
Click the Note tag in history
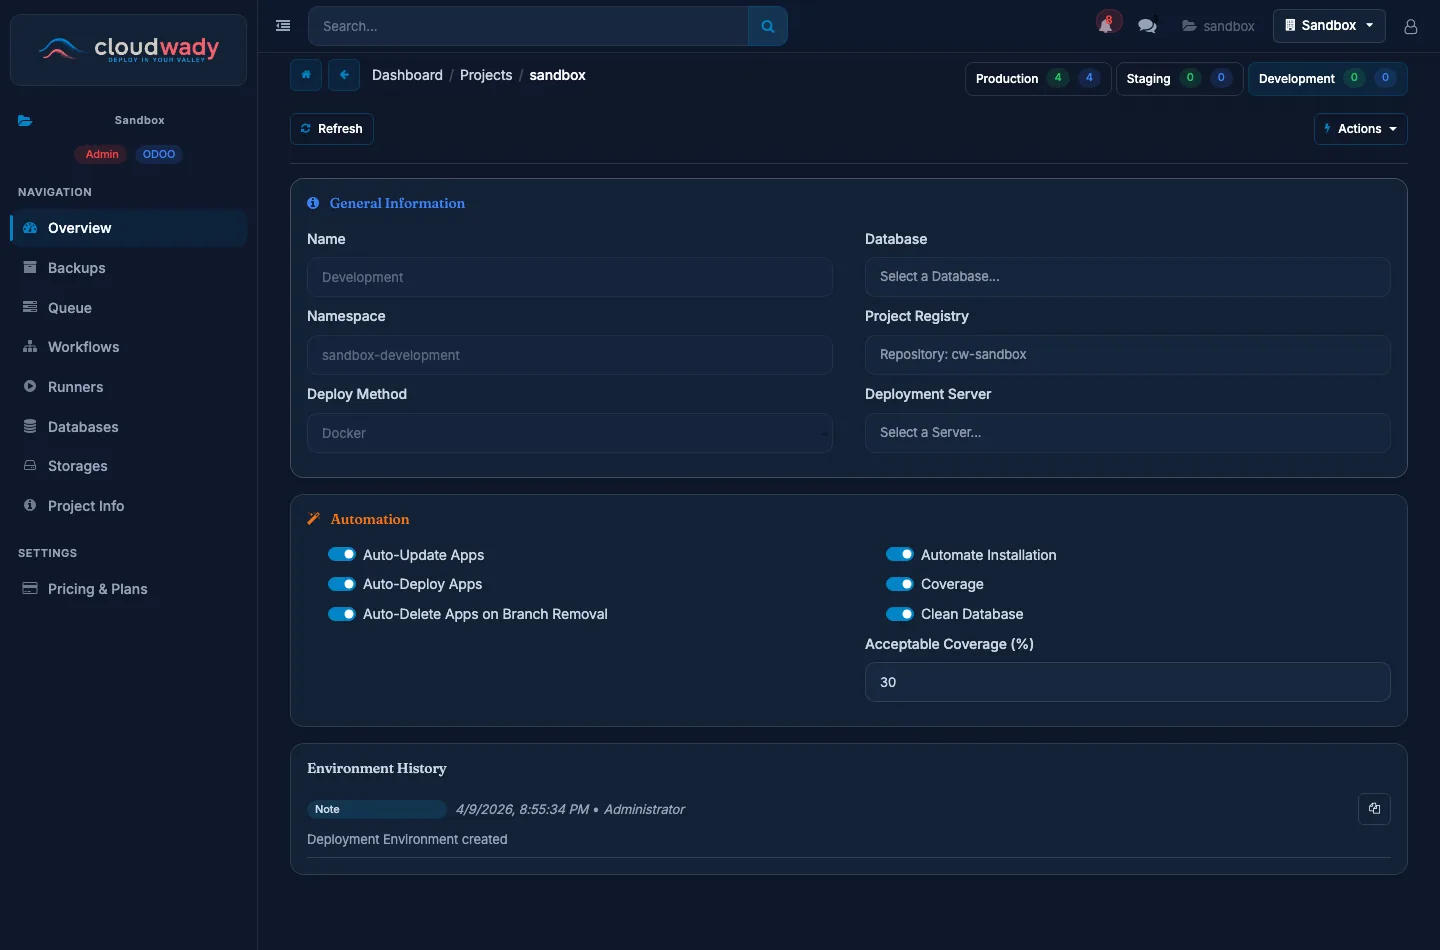(376, 809)
